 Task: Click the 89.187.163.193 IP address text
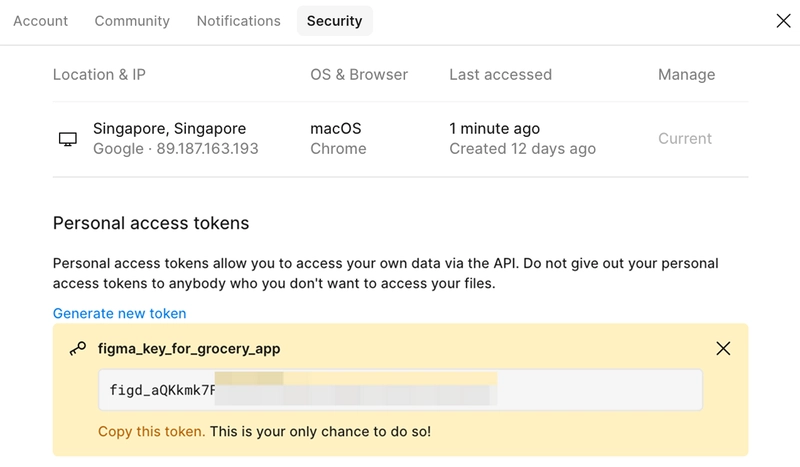[x=207, y=149]
